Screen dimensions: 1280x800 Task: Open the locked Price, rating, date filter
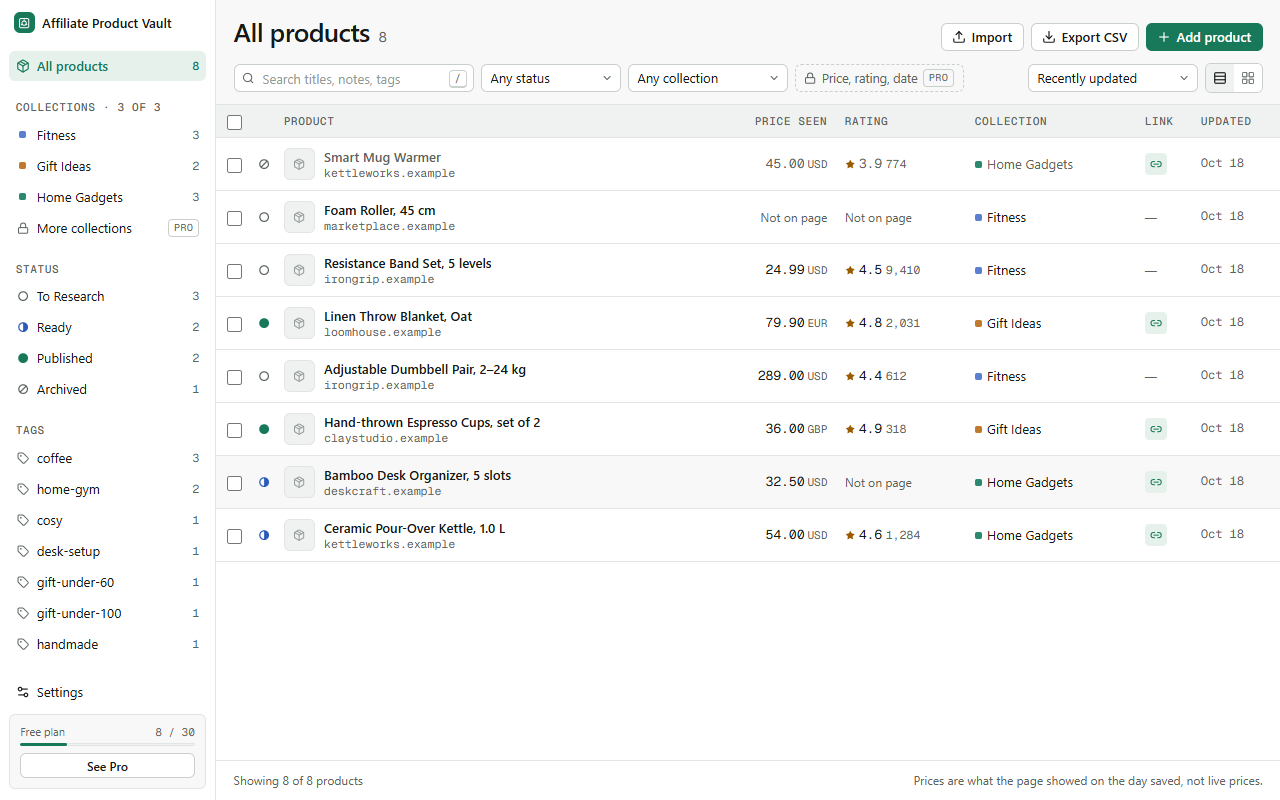(879, 78)
